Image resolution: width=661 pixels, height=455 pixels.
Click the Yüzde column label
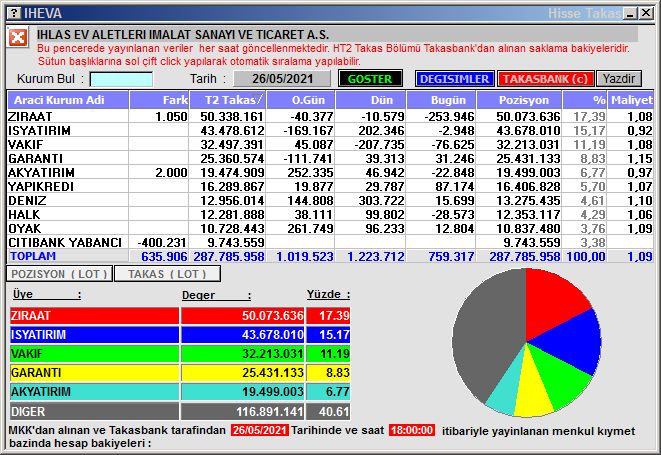pyautogui.click(x=328, y=294)
